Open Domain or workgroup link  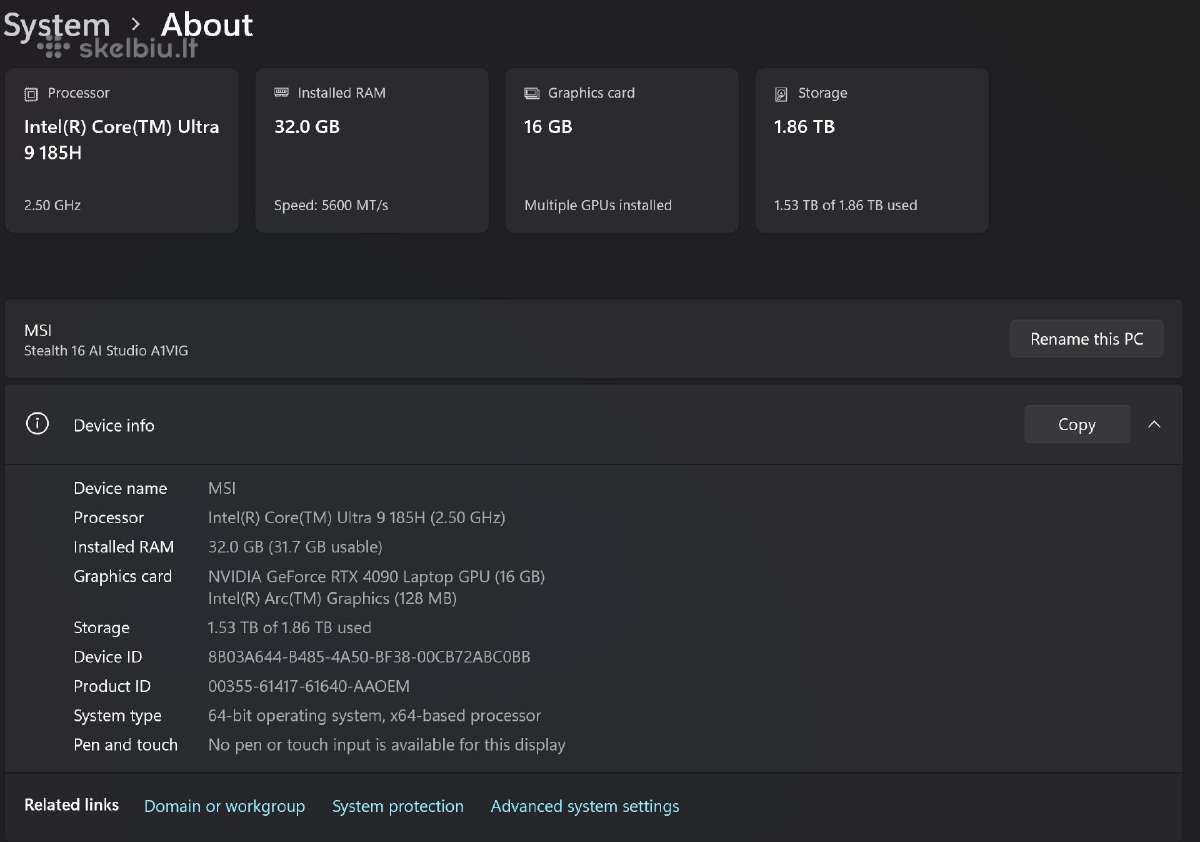coord(225,806)
